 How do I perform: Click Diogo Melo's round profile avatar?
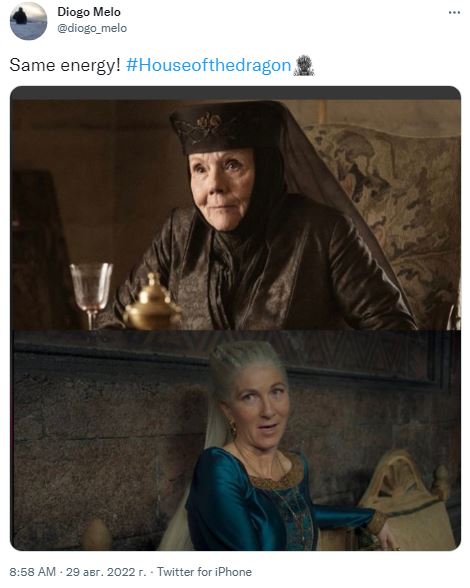click(x=29, y=21)
